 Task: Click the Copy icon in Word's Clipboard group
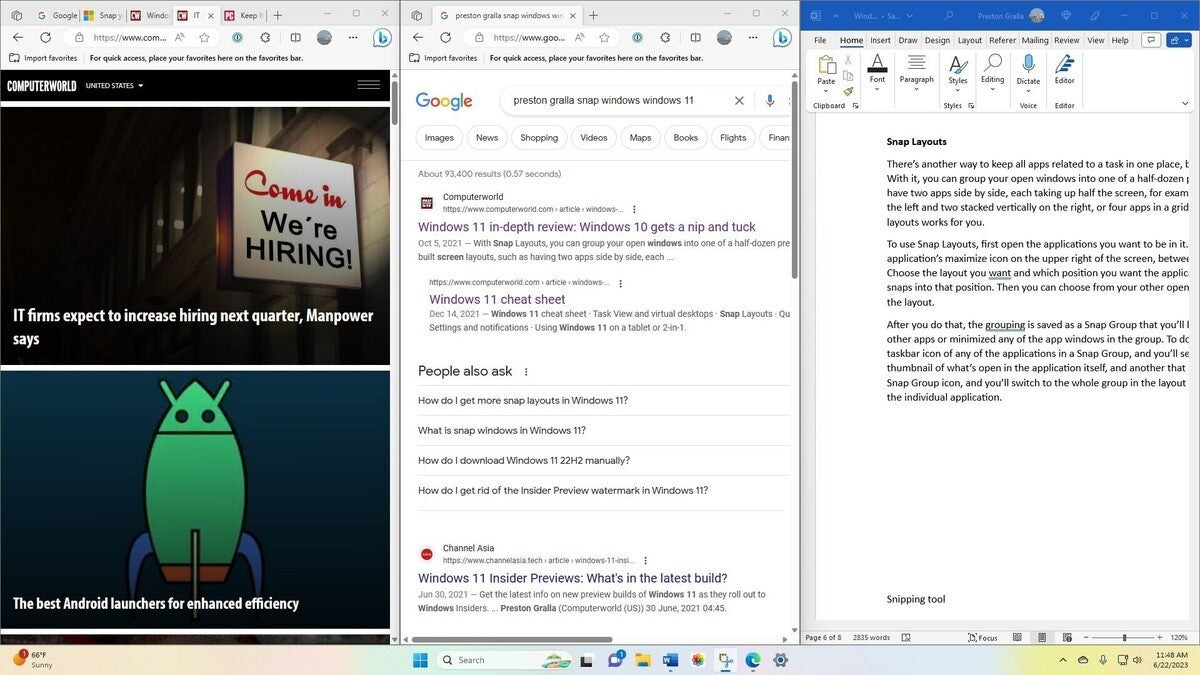click(x=848, y=75)
